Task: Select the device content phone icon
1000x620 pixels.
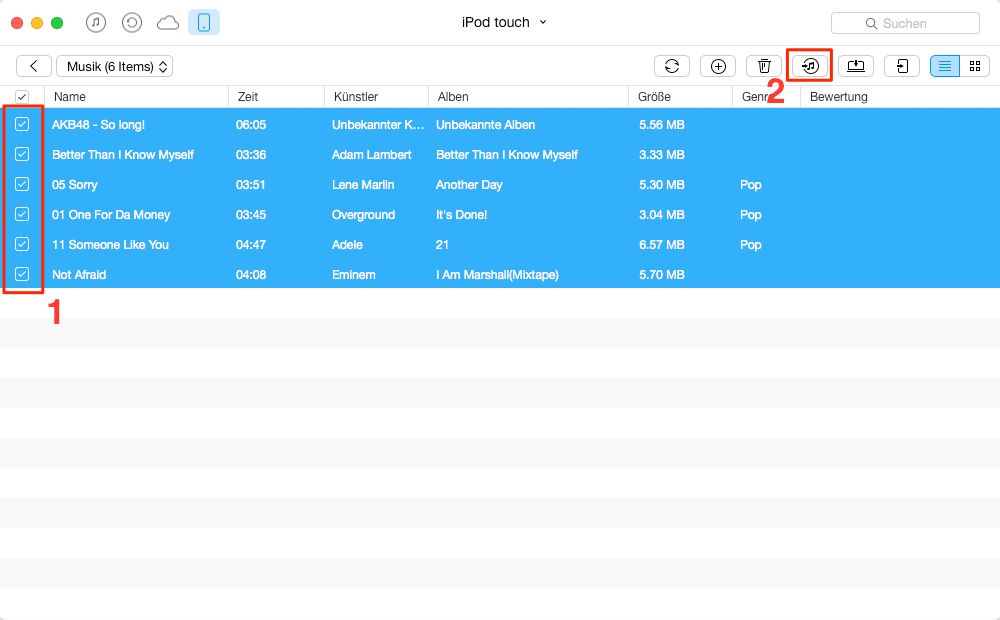Action: [204, 22]
